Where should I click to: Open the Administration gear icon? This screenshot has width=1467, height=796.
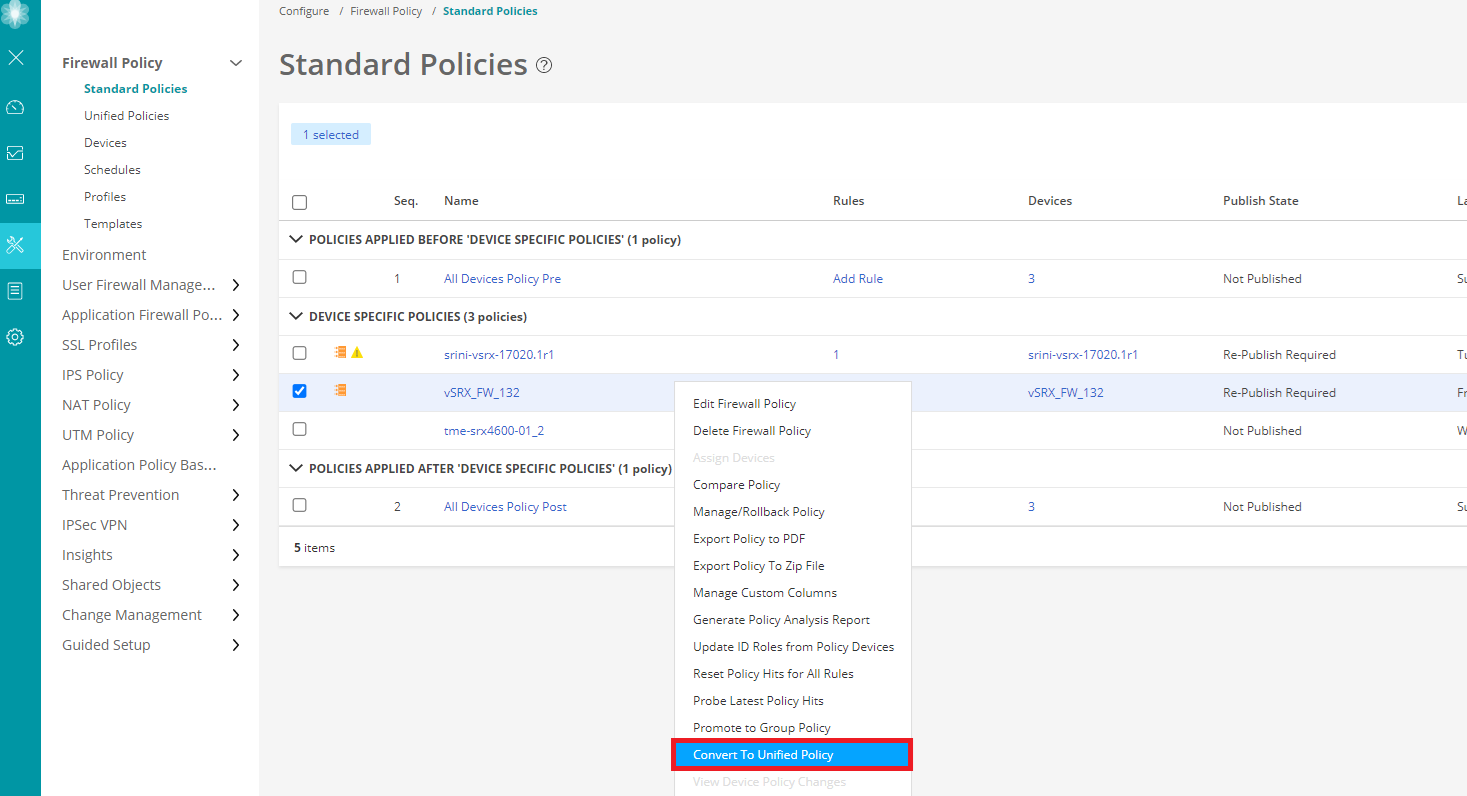15,337
